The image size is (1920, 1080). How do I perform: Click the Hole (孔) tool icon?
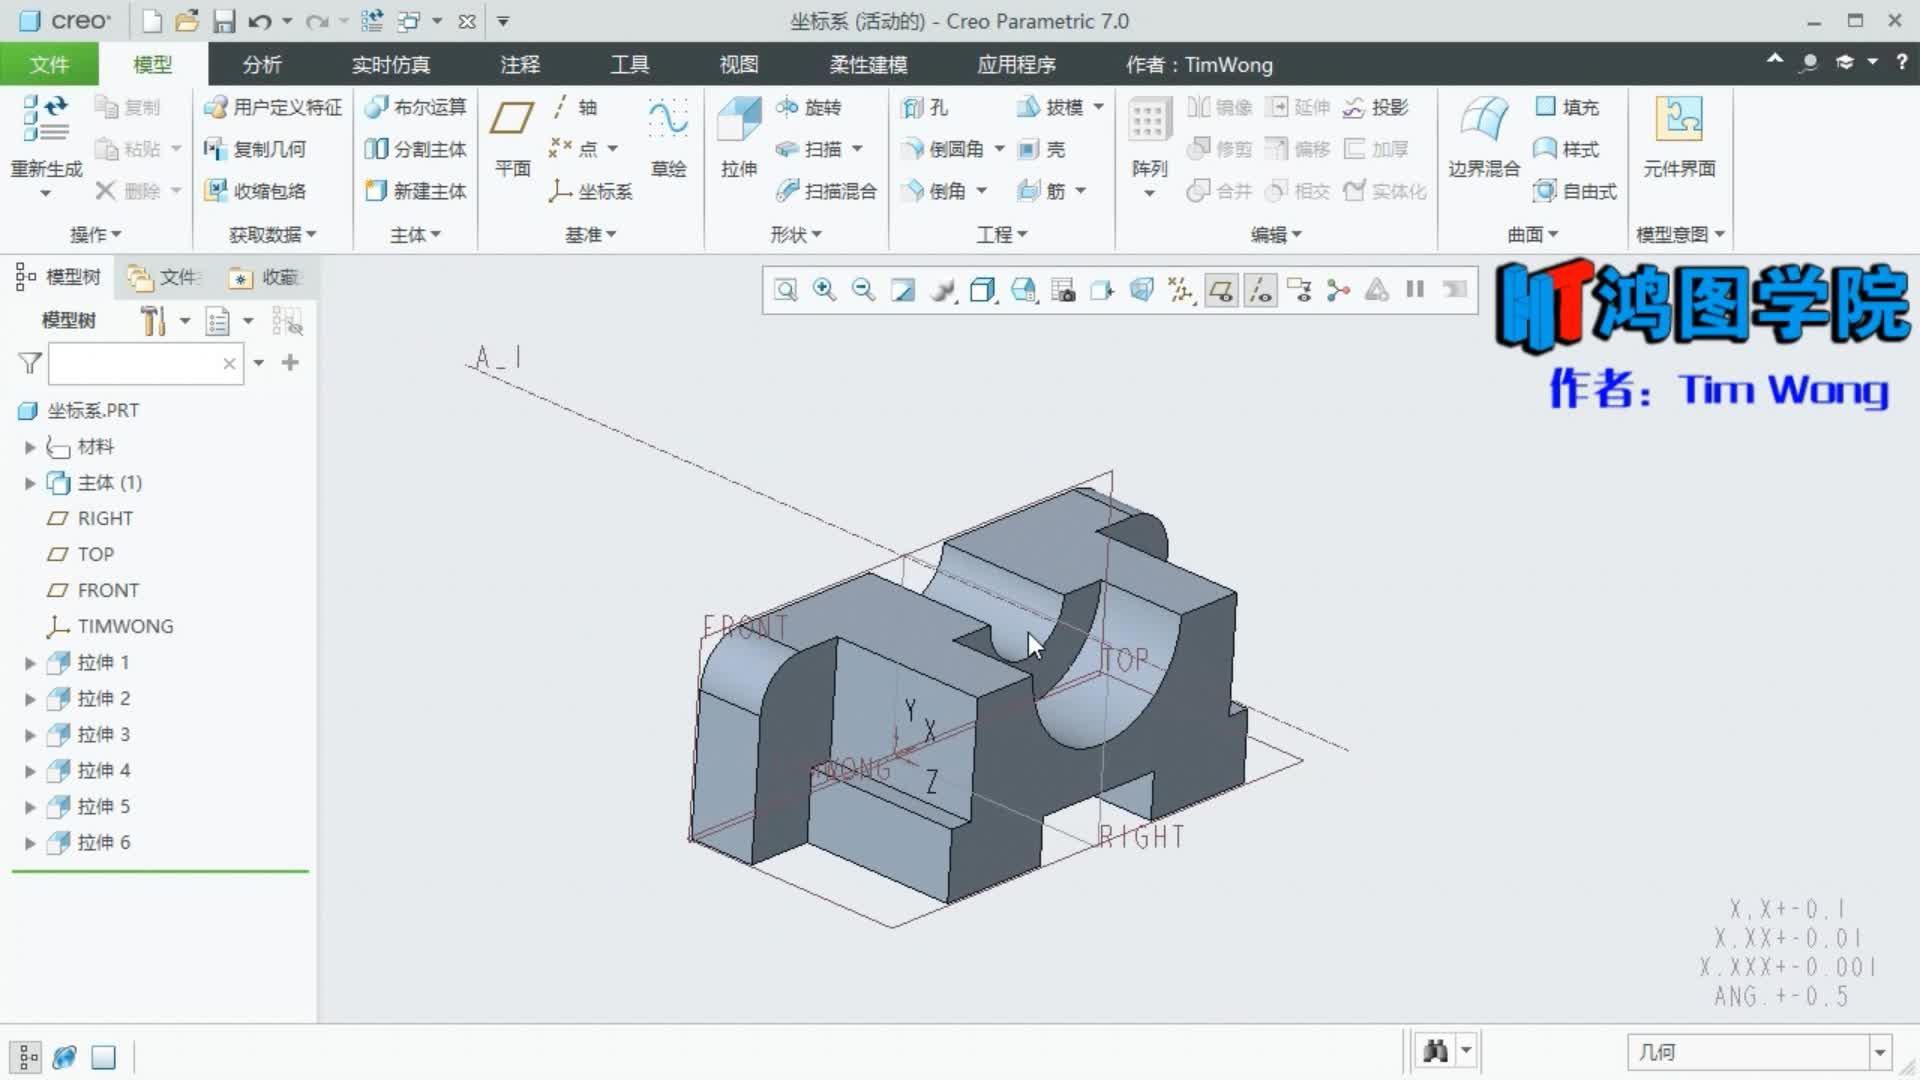tap(925, 107)
